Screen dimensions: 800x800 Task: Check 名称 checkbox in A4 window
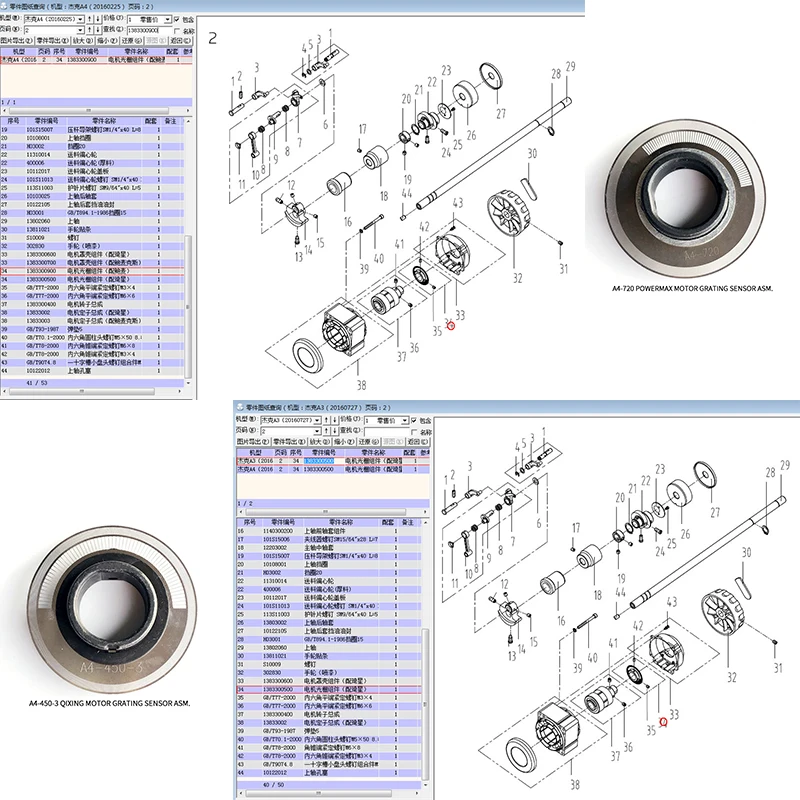(x=177, y=31)
